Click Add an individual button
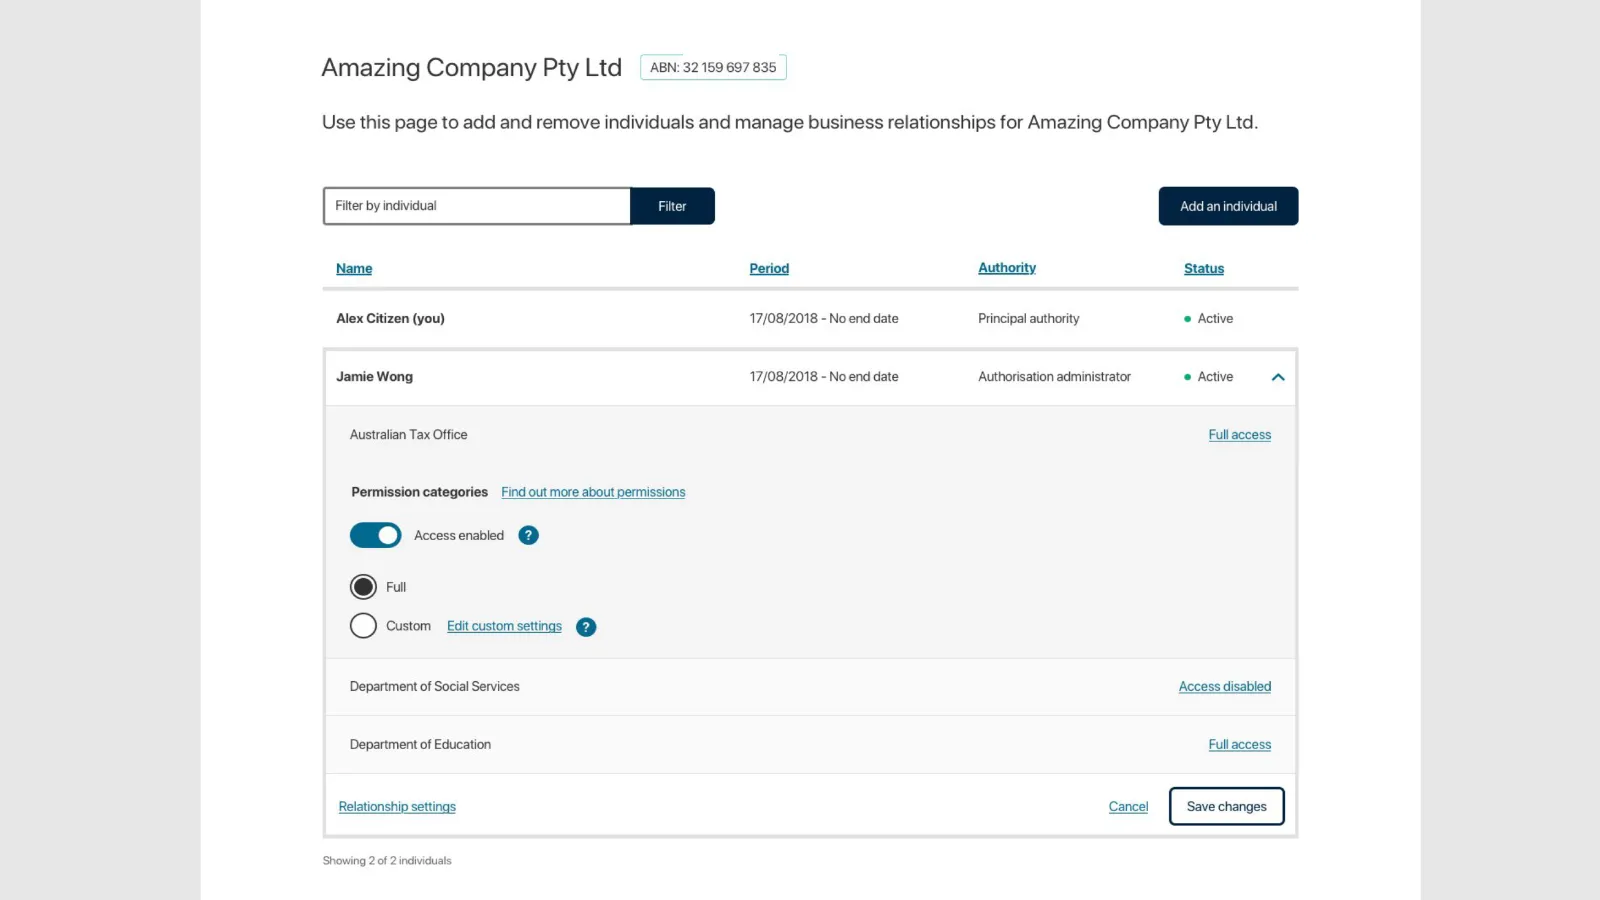This screenshot has height=900, width=1600. coord(1228,206)
